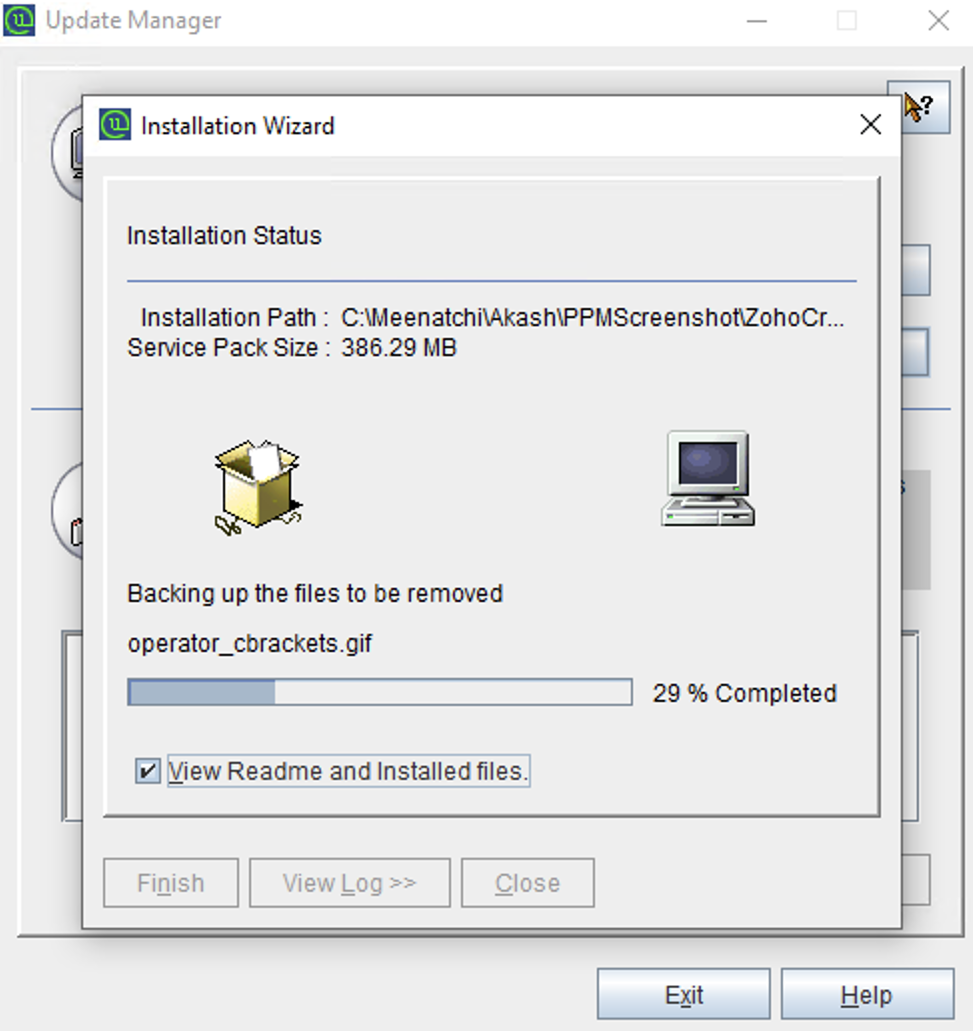This screenshot has width=973, height=1031.
Task: Click the 29 % Completed label
Action: [744, 693]
